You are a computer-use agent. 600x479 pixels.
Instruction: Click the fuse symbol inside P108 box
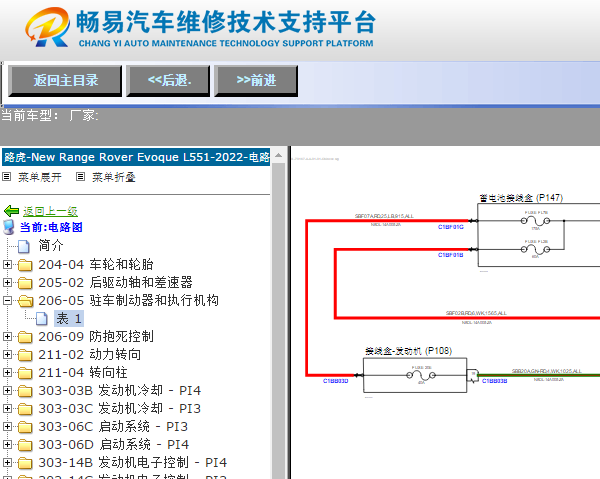pos(421,376)
